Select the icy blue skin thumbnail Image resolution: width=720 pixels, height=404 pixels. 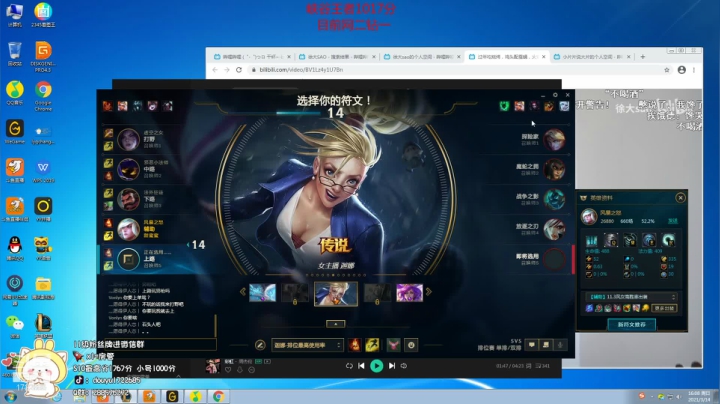(x=262, y=292)
